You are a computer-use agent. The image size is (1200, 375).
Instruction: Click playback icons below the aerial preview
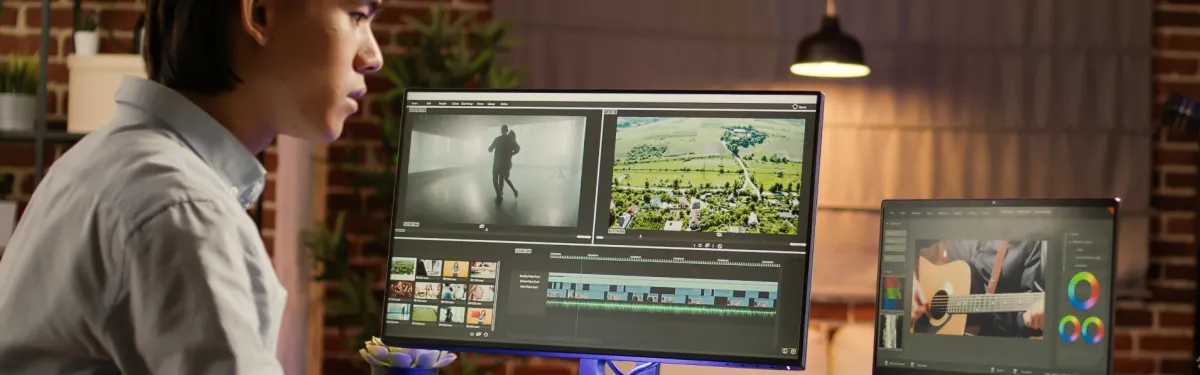click(708, 244)
